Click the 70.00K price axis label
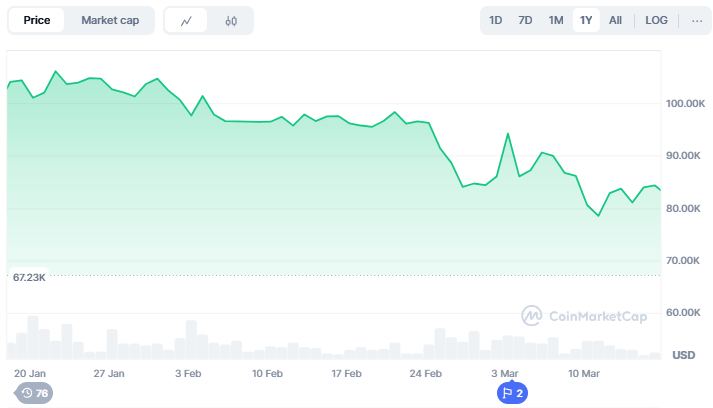This screenshot has height=408, width=713. pos(683,261)
